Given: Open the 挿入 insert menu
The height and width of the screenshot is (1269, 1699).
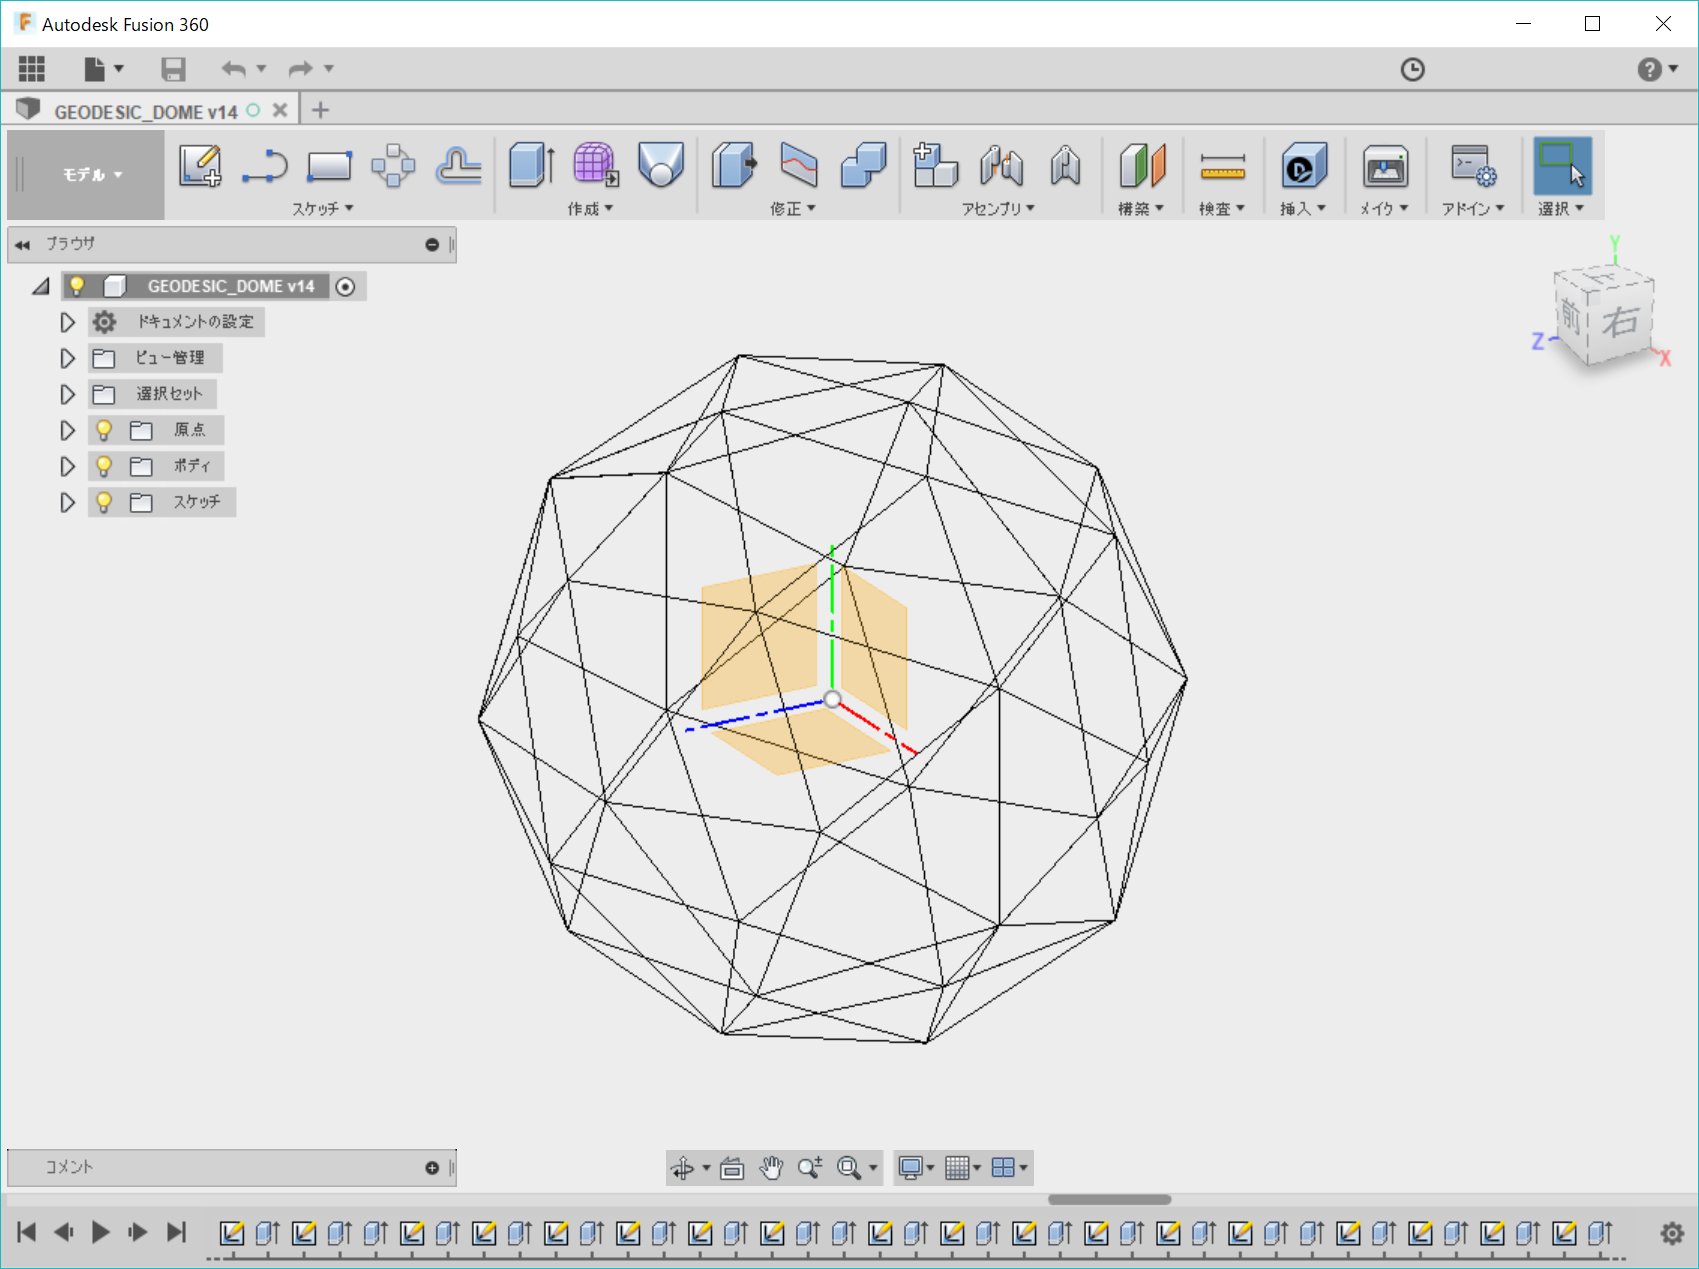Looking at the screenshot, I should pyautogui.click(x=1303, y=208).
